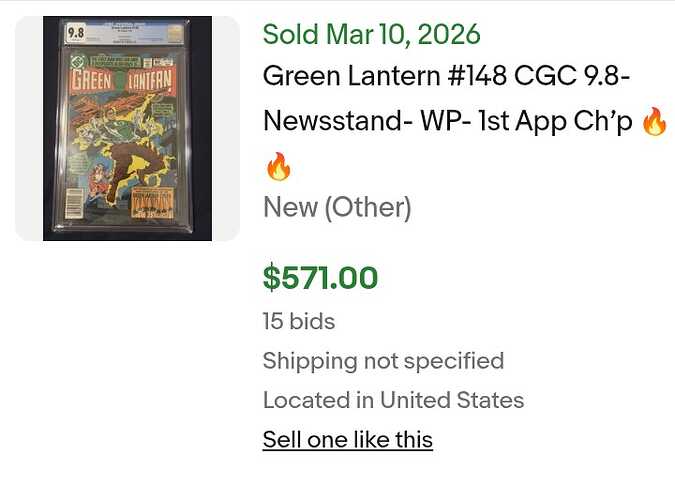Click the gray left margin of thumbnail
This screenshot has height=500, width=675.
[28, 128]
